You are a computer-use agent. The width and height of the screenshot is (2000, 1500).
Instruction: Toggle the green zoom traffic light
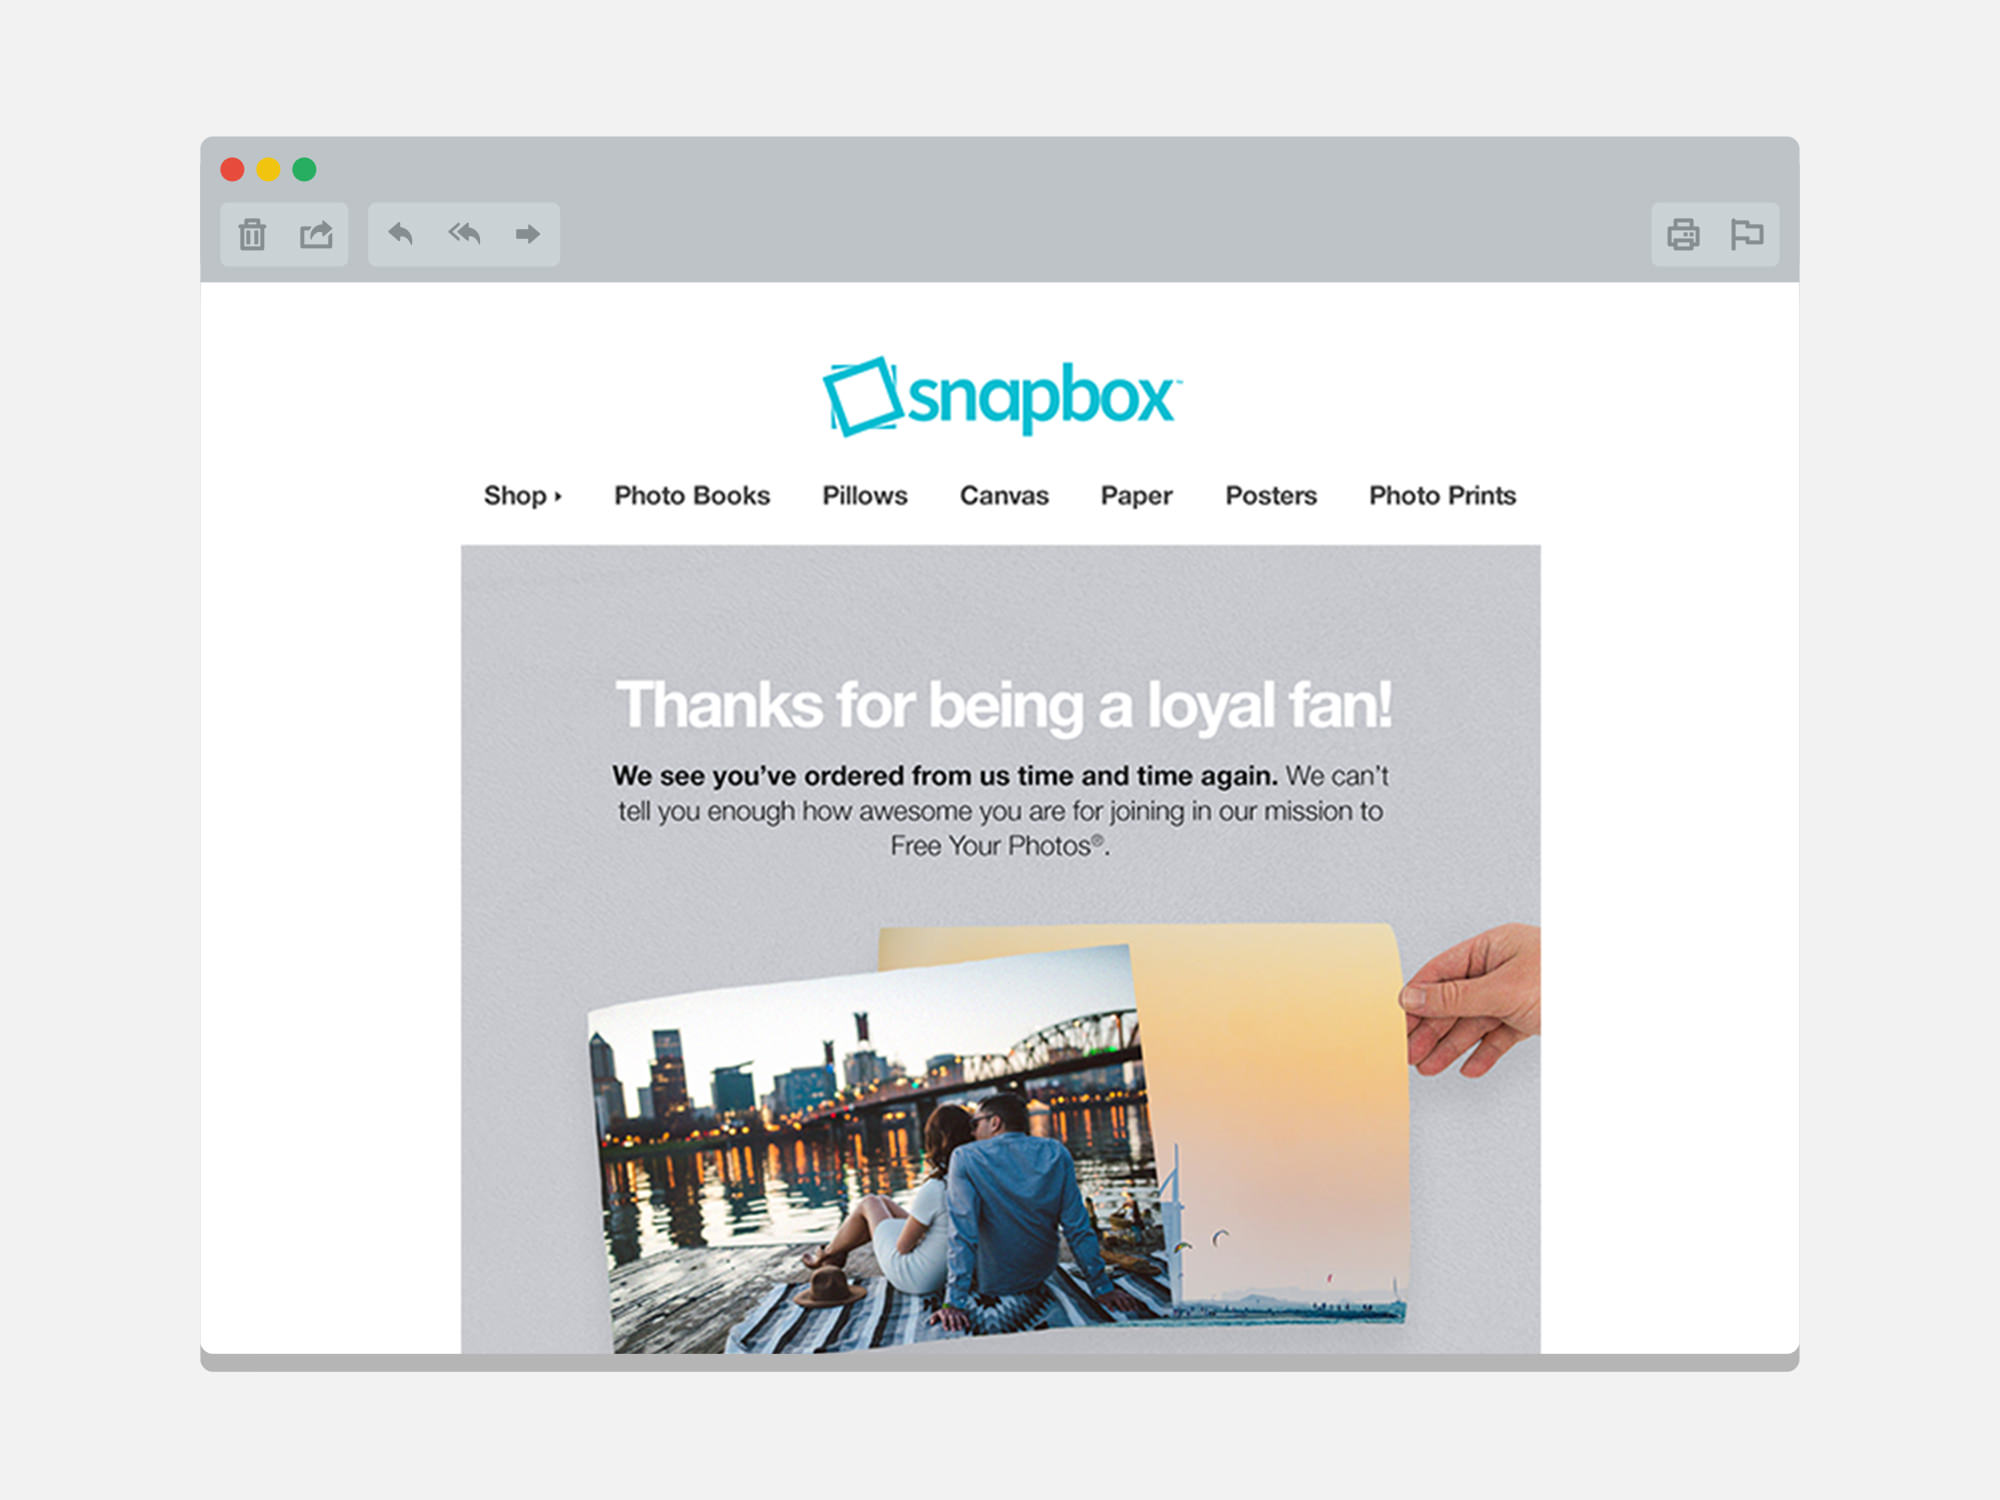tap(304, 170)
